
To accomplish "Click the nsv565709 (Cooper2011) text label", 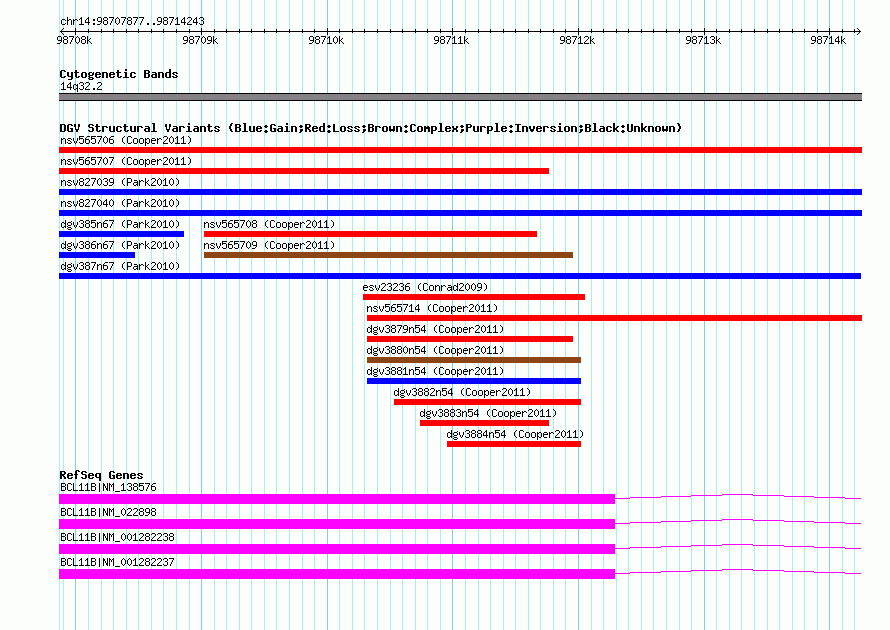I will (270, 245).
